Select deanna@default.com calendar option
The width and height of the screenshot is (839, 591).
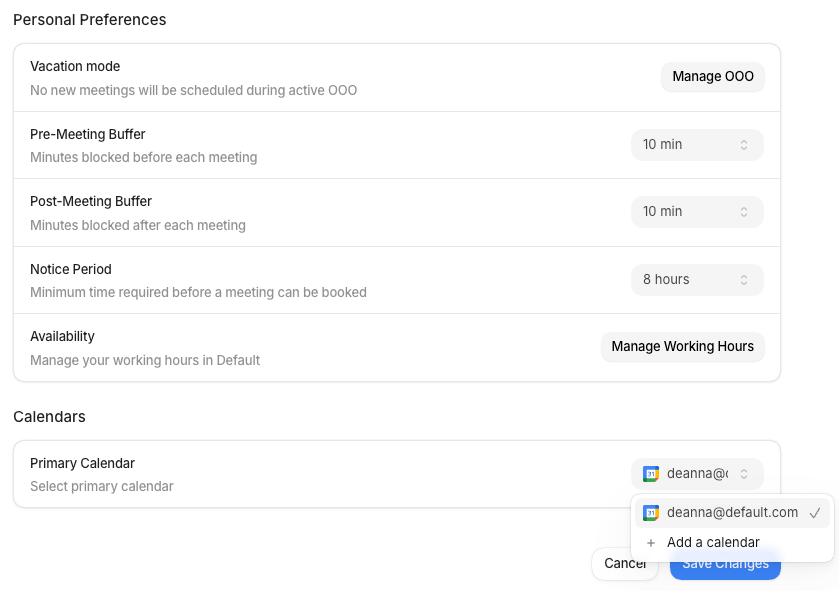pyautogui.click(x=732, y=513)
